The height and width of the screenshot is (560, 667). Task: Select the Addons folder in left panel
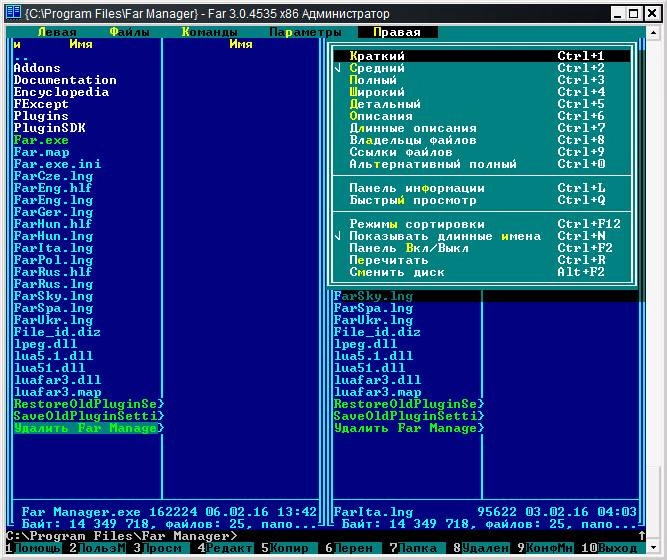point(37,68)
